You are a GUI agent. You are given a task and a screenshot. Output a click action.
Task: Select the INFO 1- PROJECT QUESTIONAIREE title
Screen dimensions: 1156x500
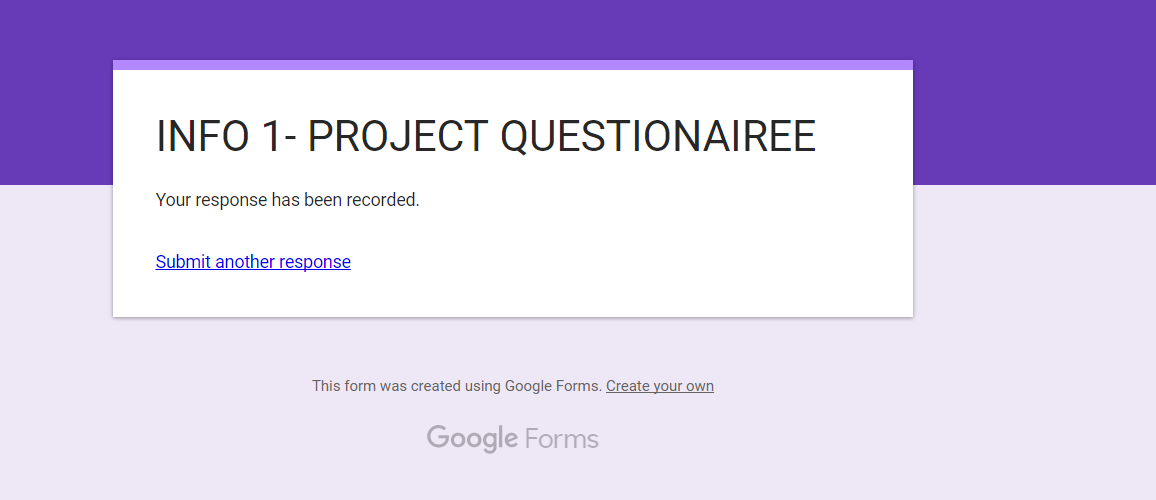[486, 136]
